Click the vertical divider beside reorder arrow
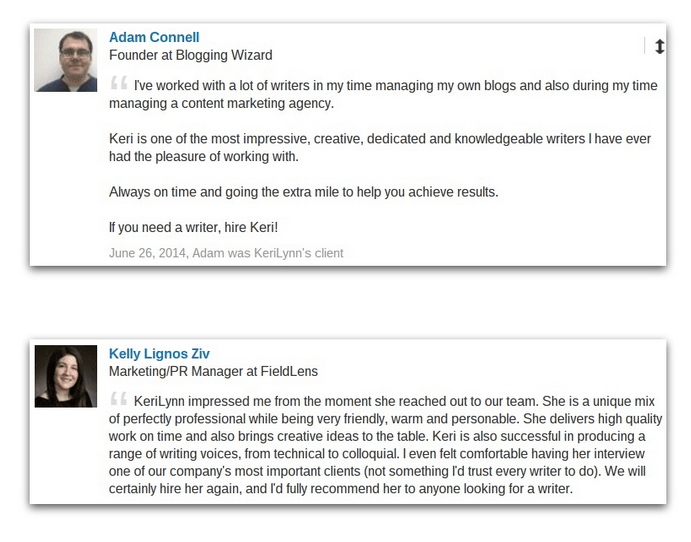 [645, 45]
